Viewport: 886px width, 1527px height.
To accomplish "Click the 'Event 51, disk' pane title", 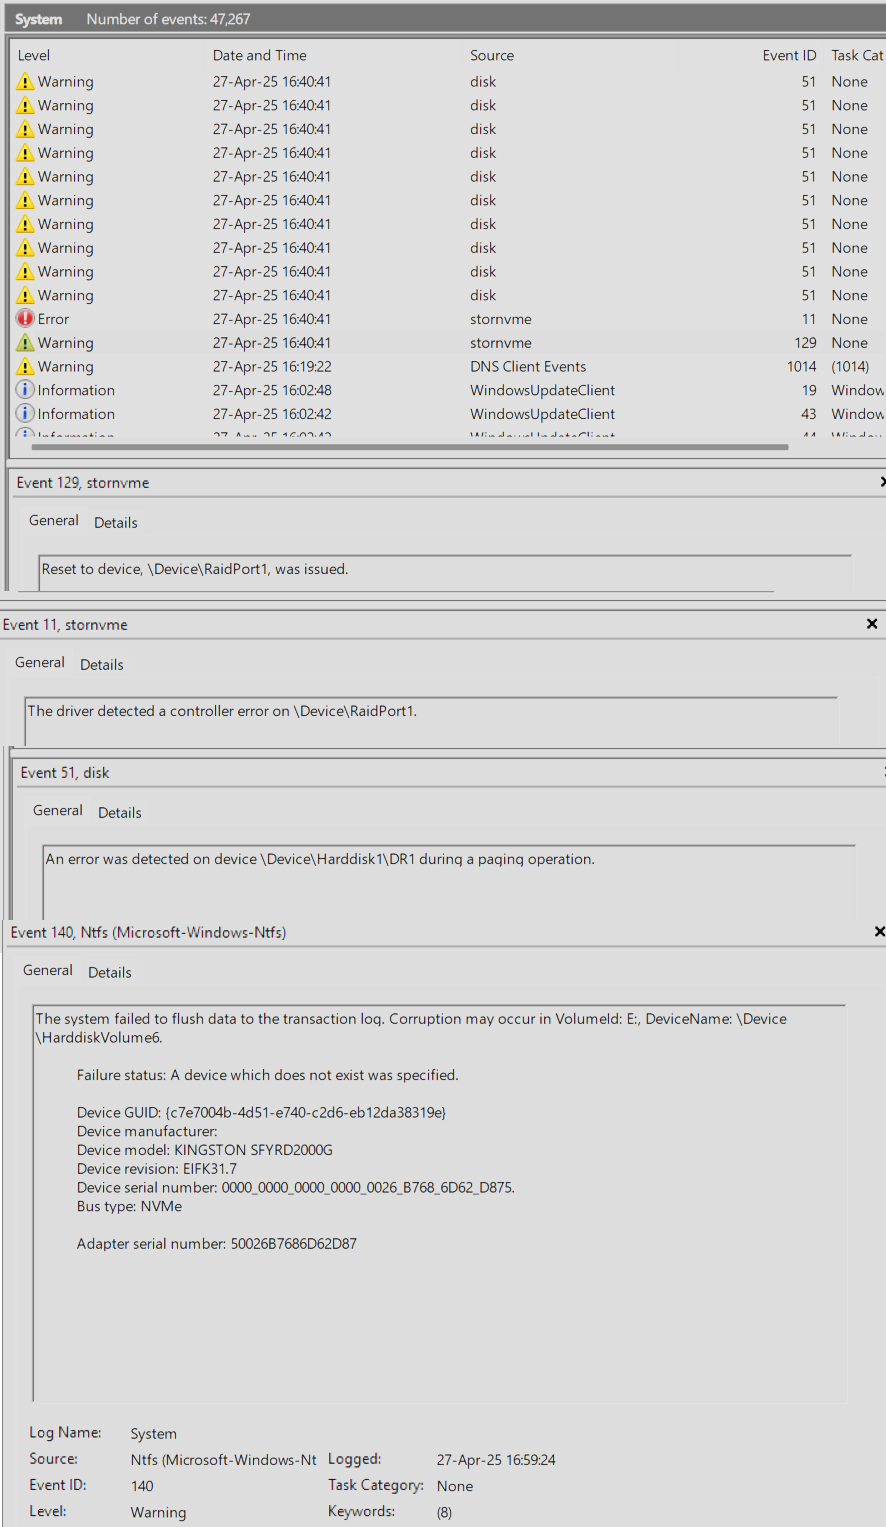I will (65, 772).
